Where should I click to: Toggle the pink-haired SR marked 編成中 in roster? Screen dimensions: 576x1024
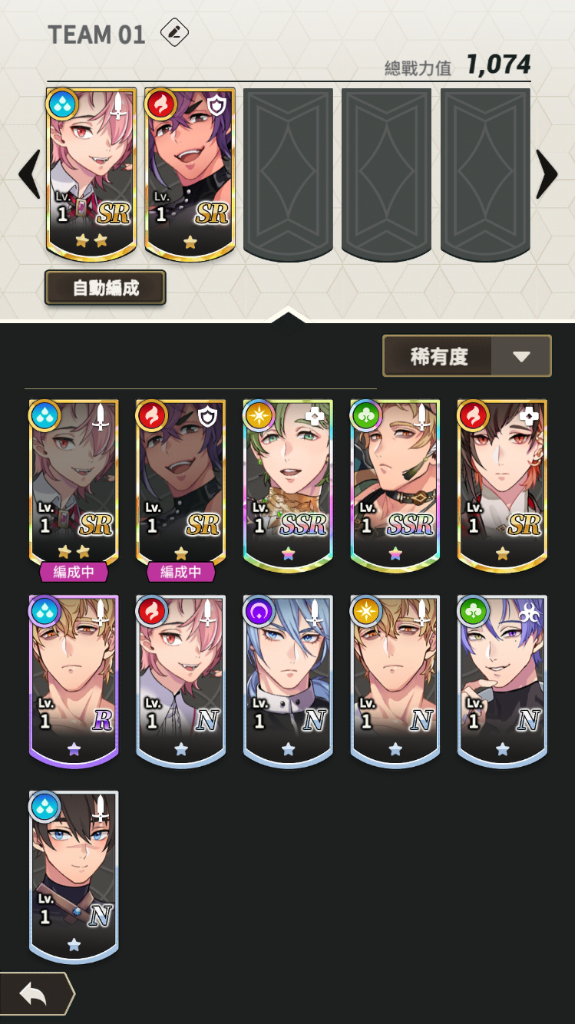tap(74, 485)
